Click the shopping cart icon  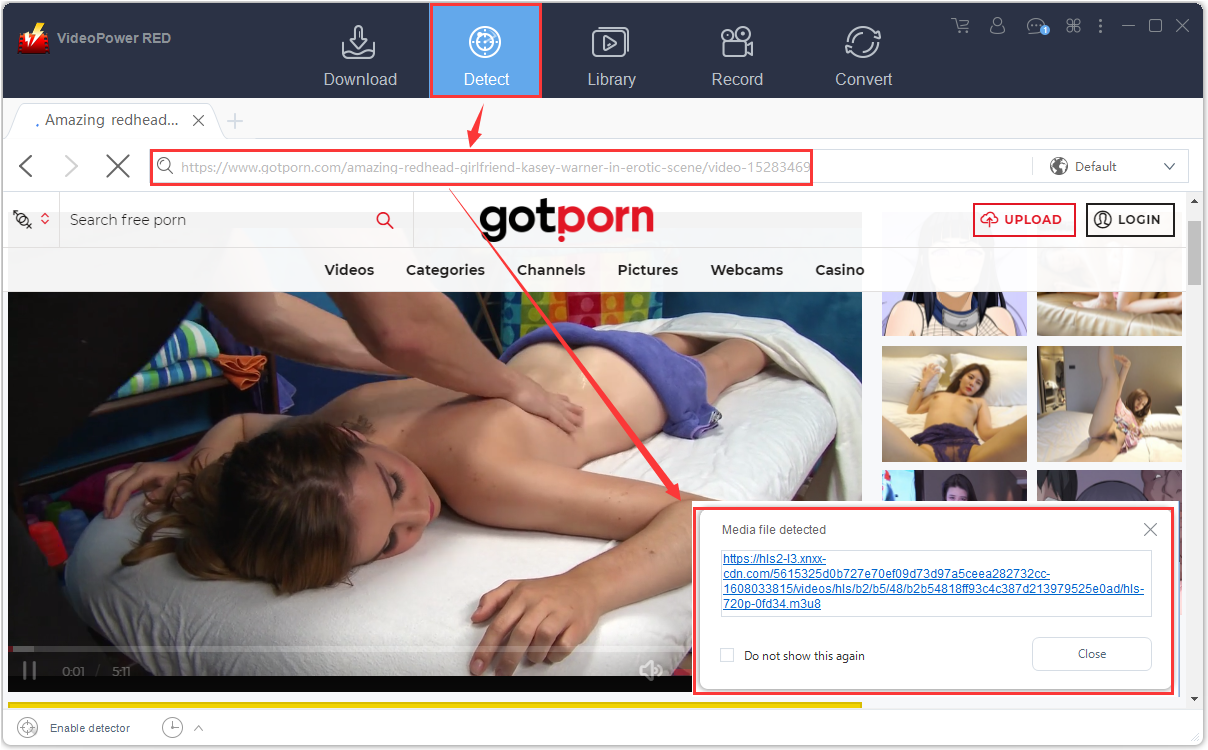(961, 26)
